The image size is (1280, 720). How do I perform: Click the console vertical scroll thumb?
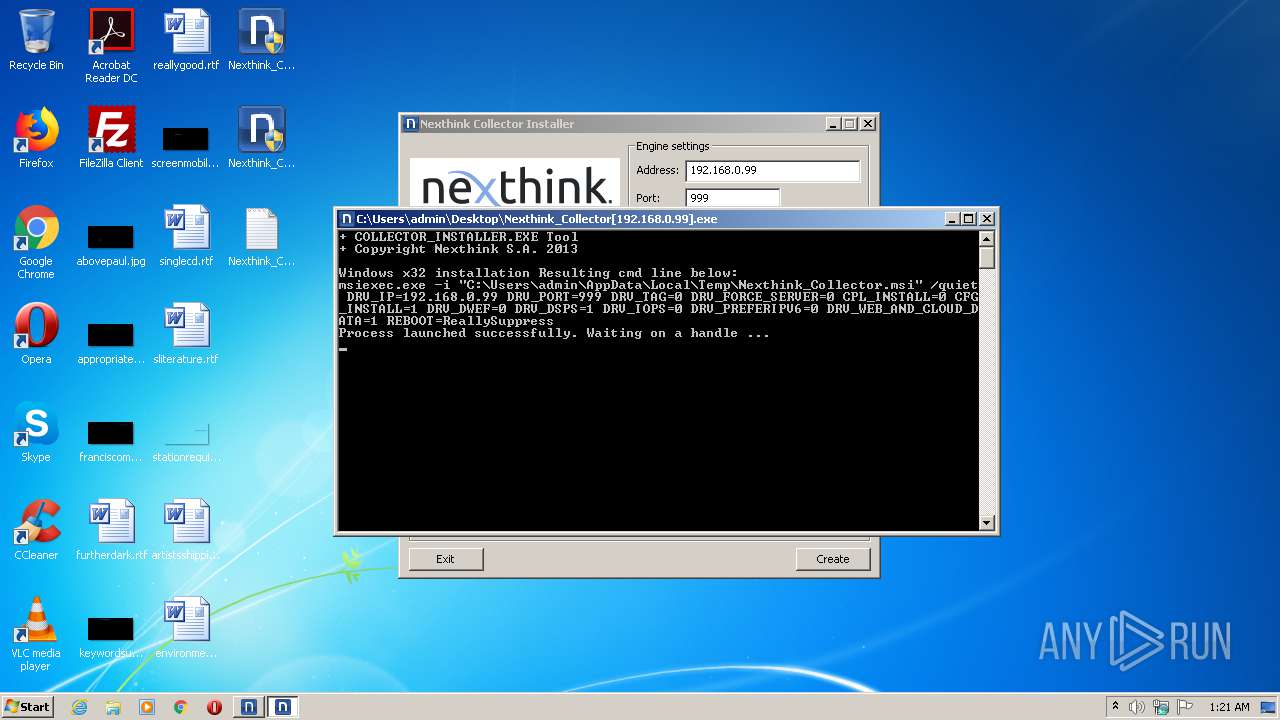987,258
